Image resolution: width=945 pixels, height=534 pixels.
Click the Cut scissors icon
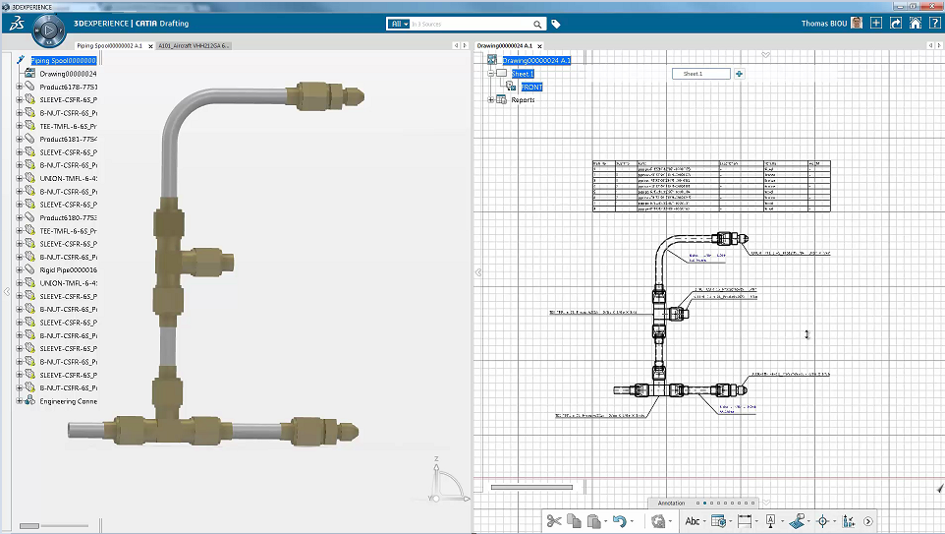point(553,521)
